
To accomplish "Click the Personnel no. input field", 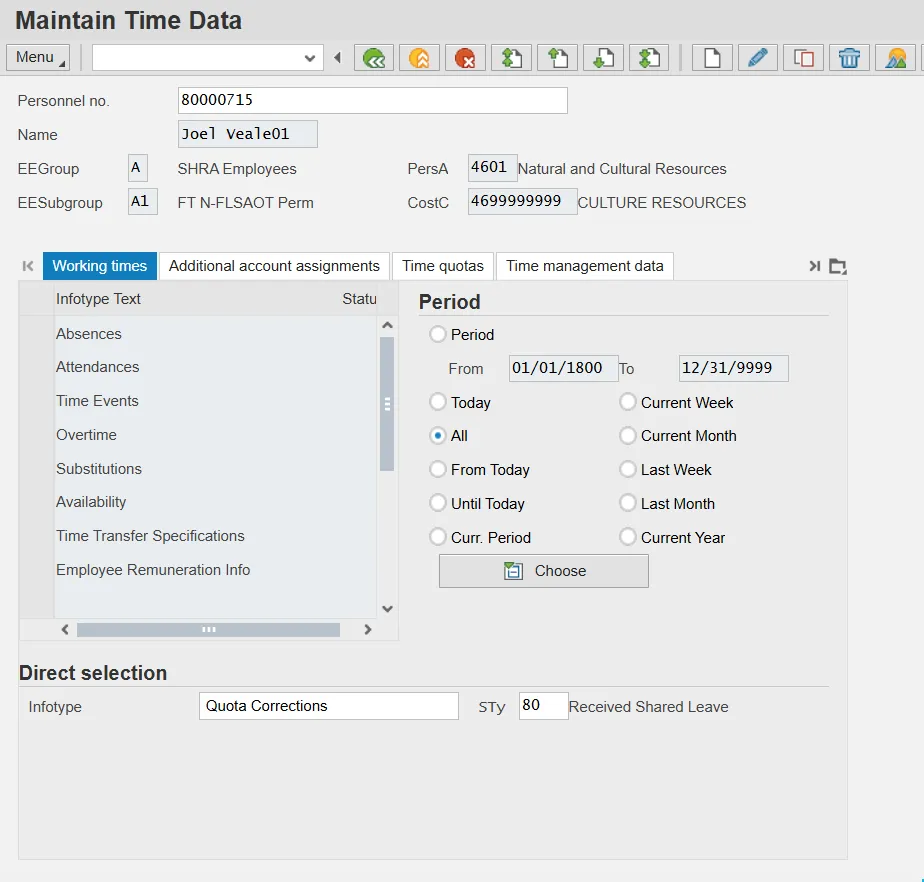I will coord(372,100).
